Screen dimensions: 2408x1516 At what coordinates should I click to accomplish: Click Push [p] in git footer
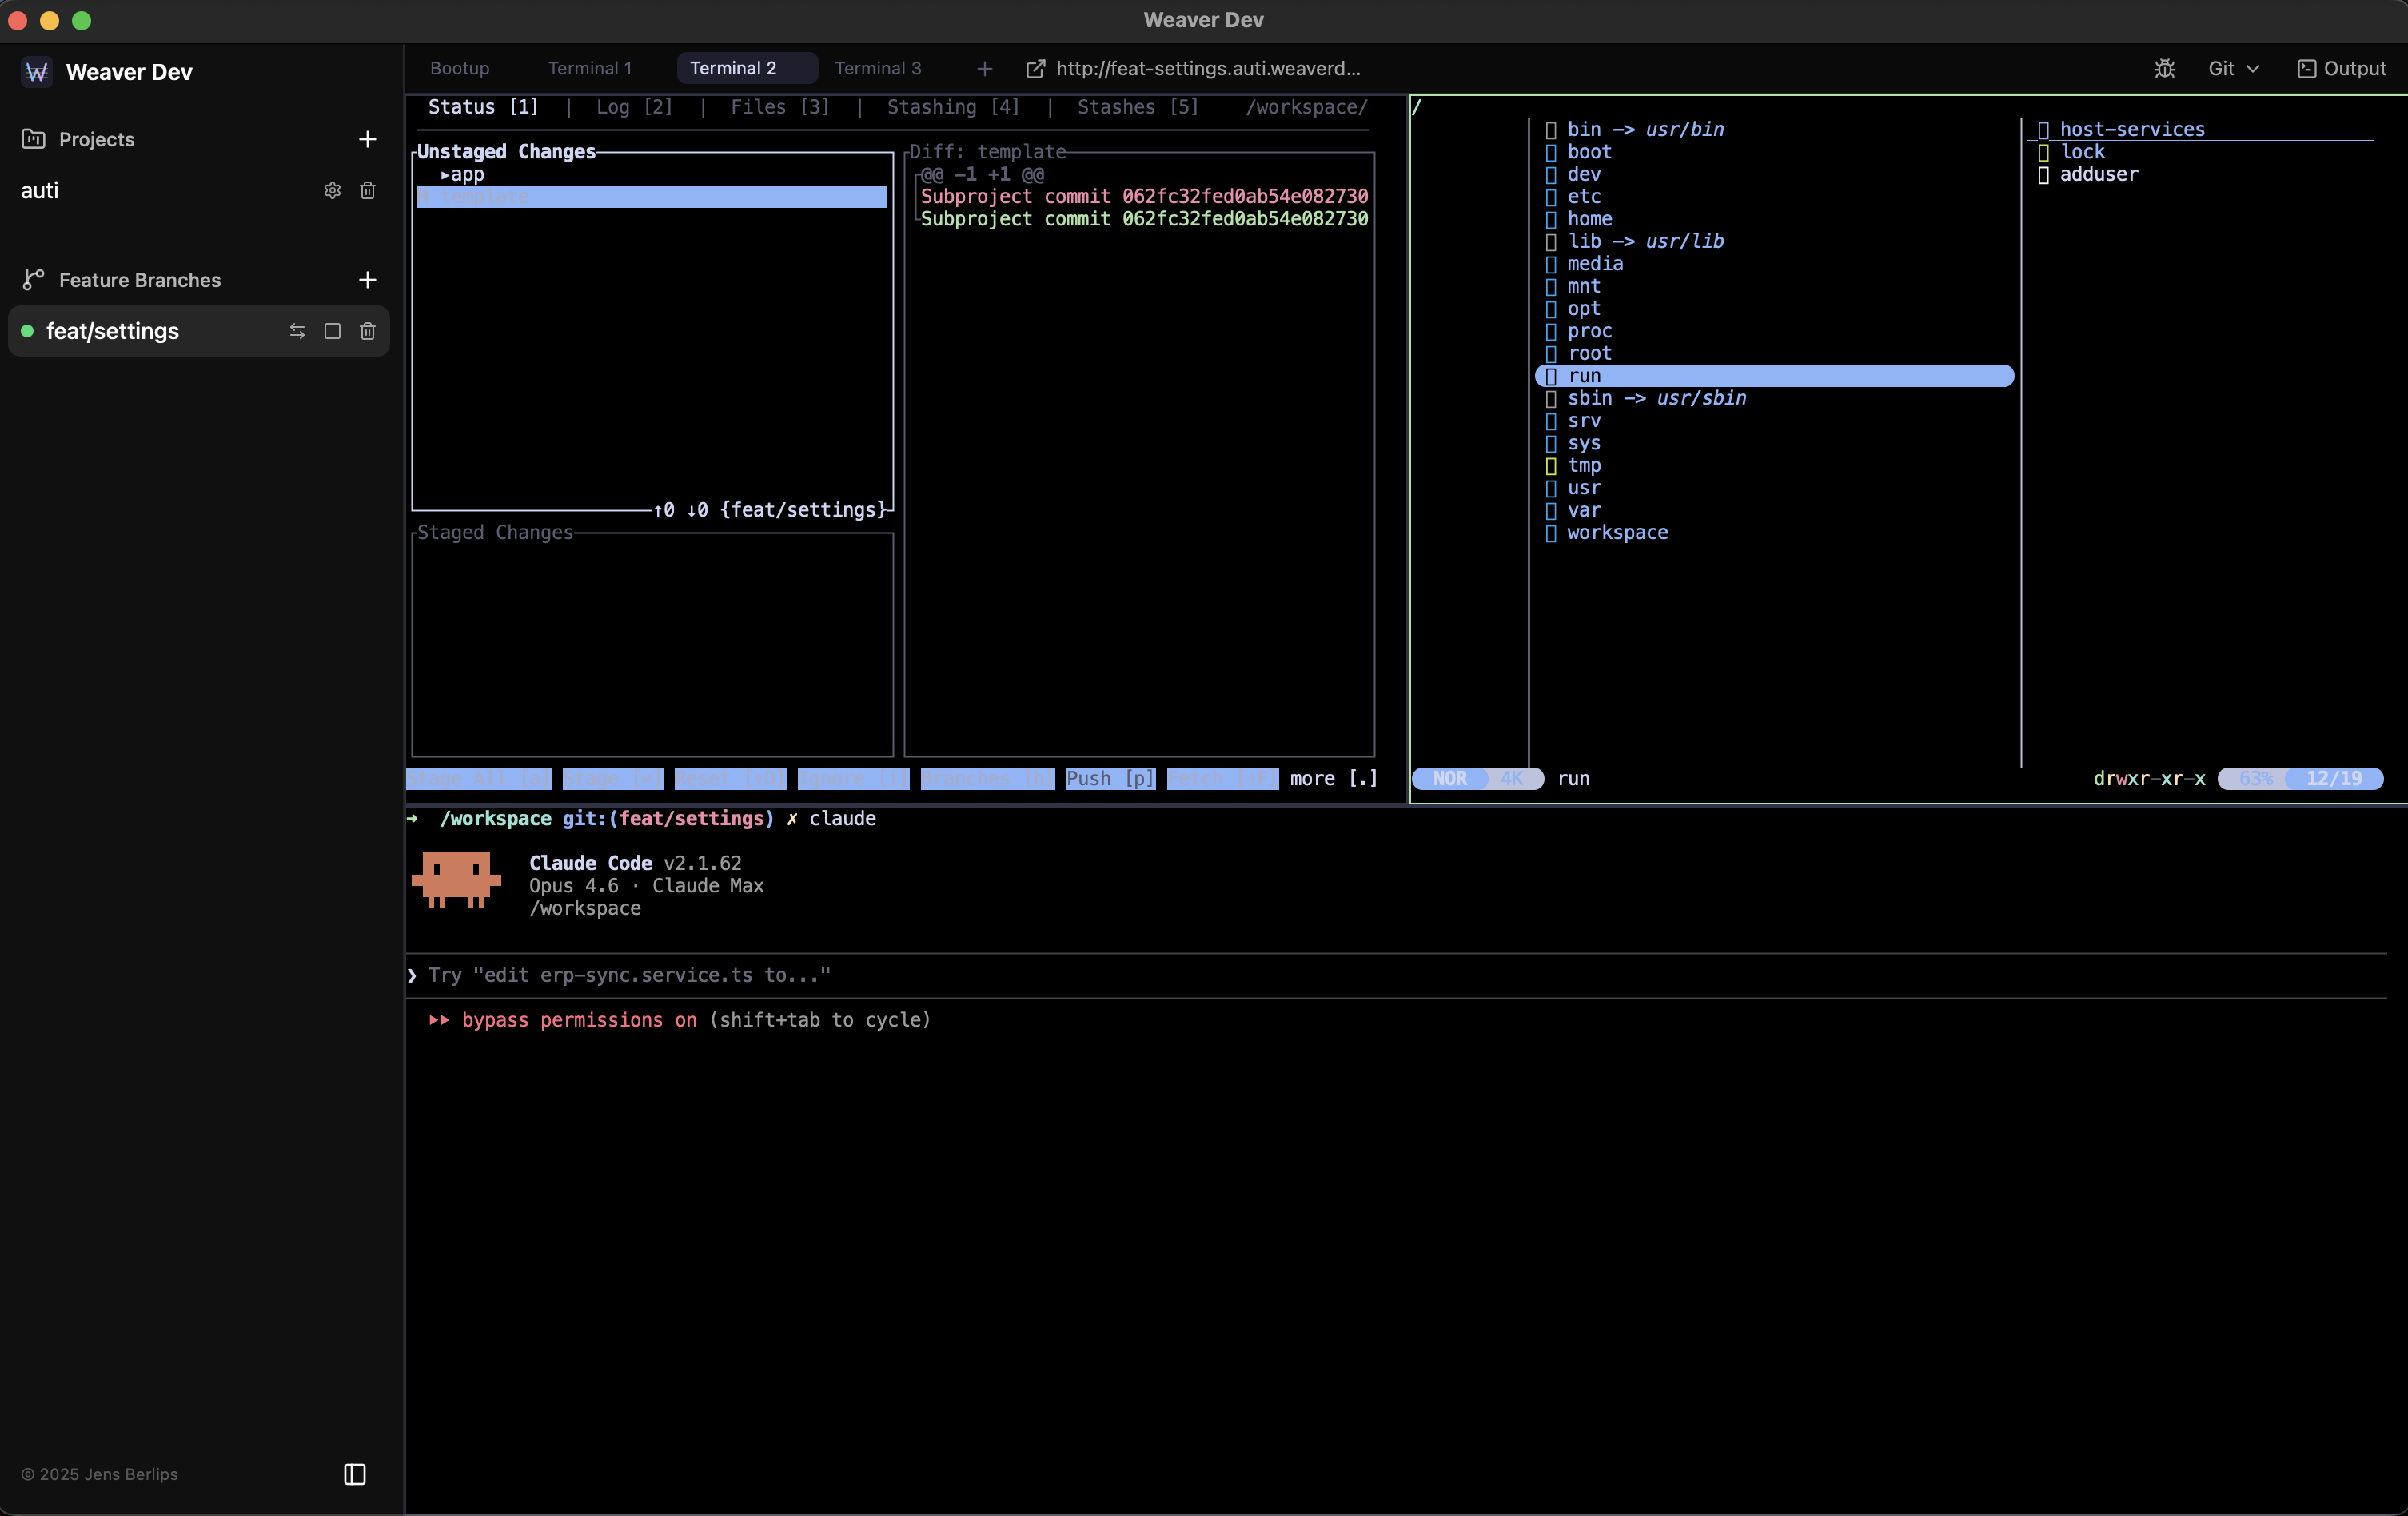pyautogui.click(x=1110, y=778)
